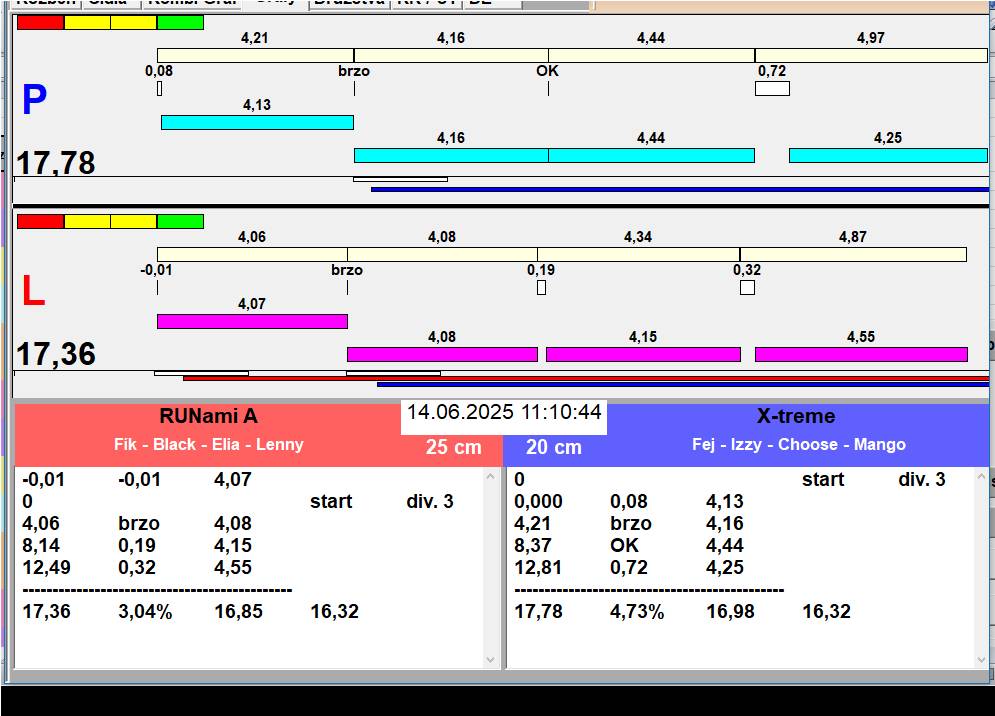This screenshot has height=716, width=995.
Task: Click the down scroll arrow in the X-treme results list
Action: click(x=982, y=660)
